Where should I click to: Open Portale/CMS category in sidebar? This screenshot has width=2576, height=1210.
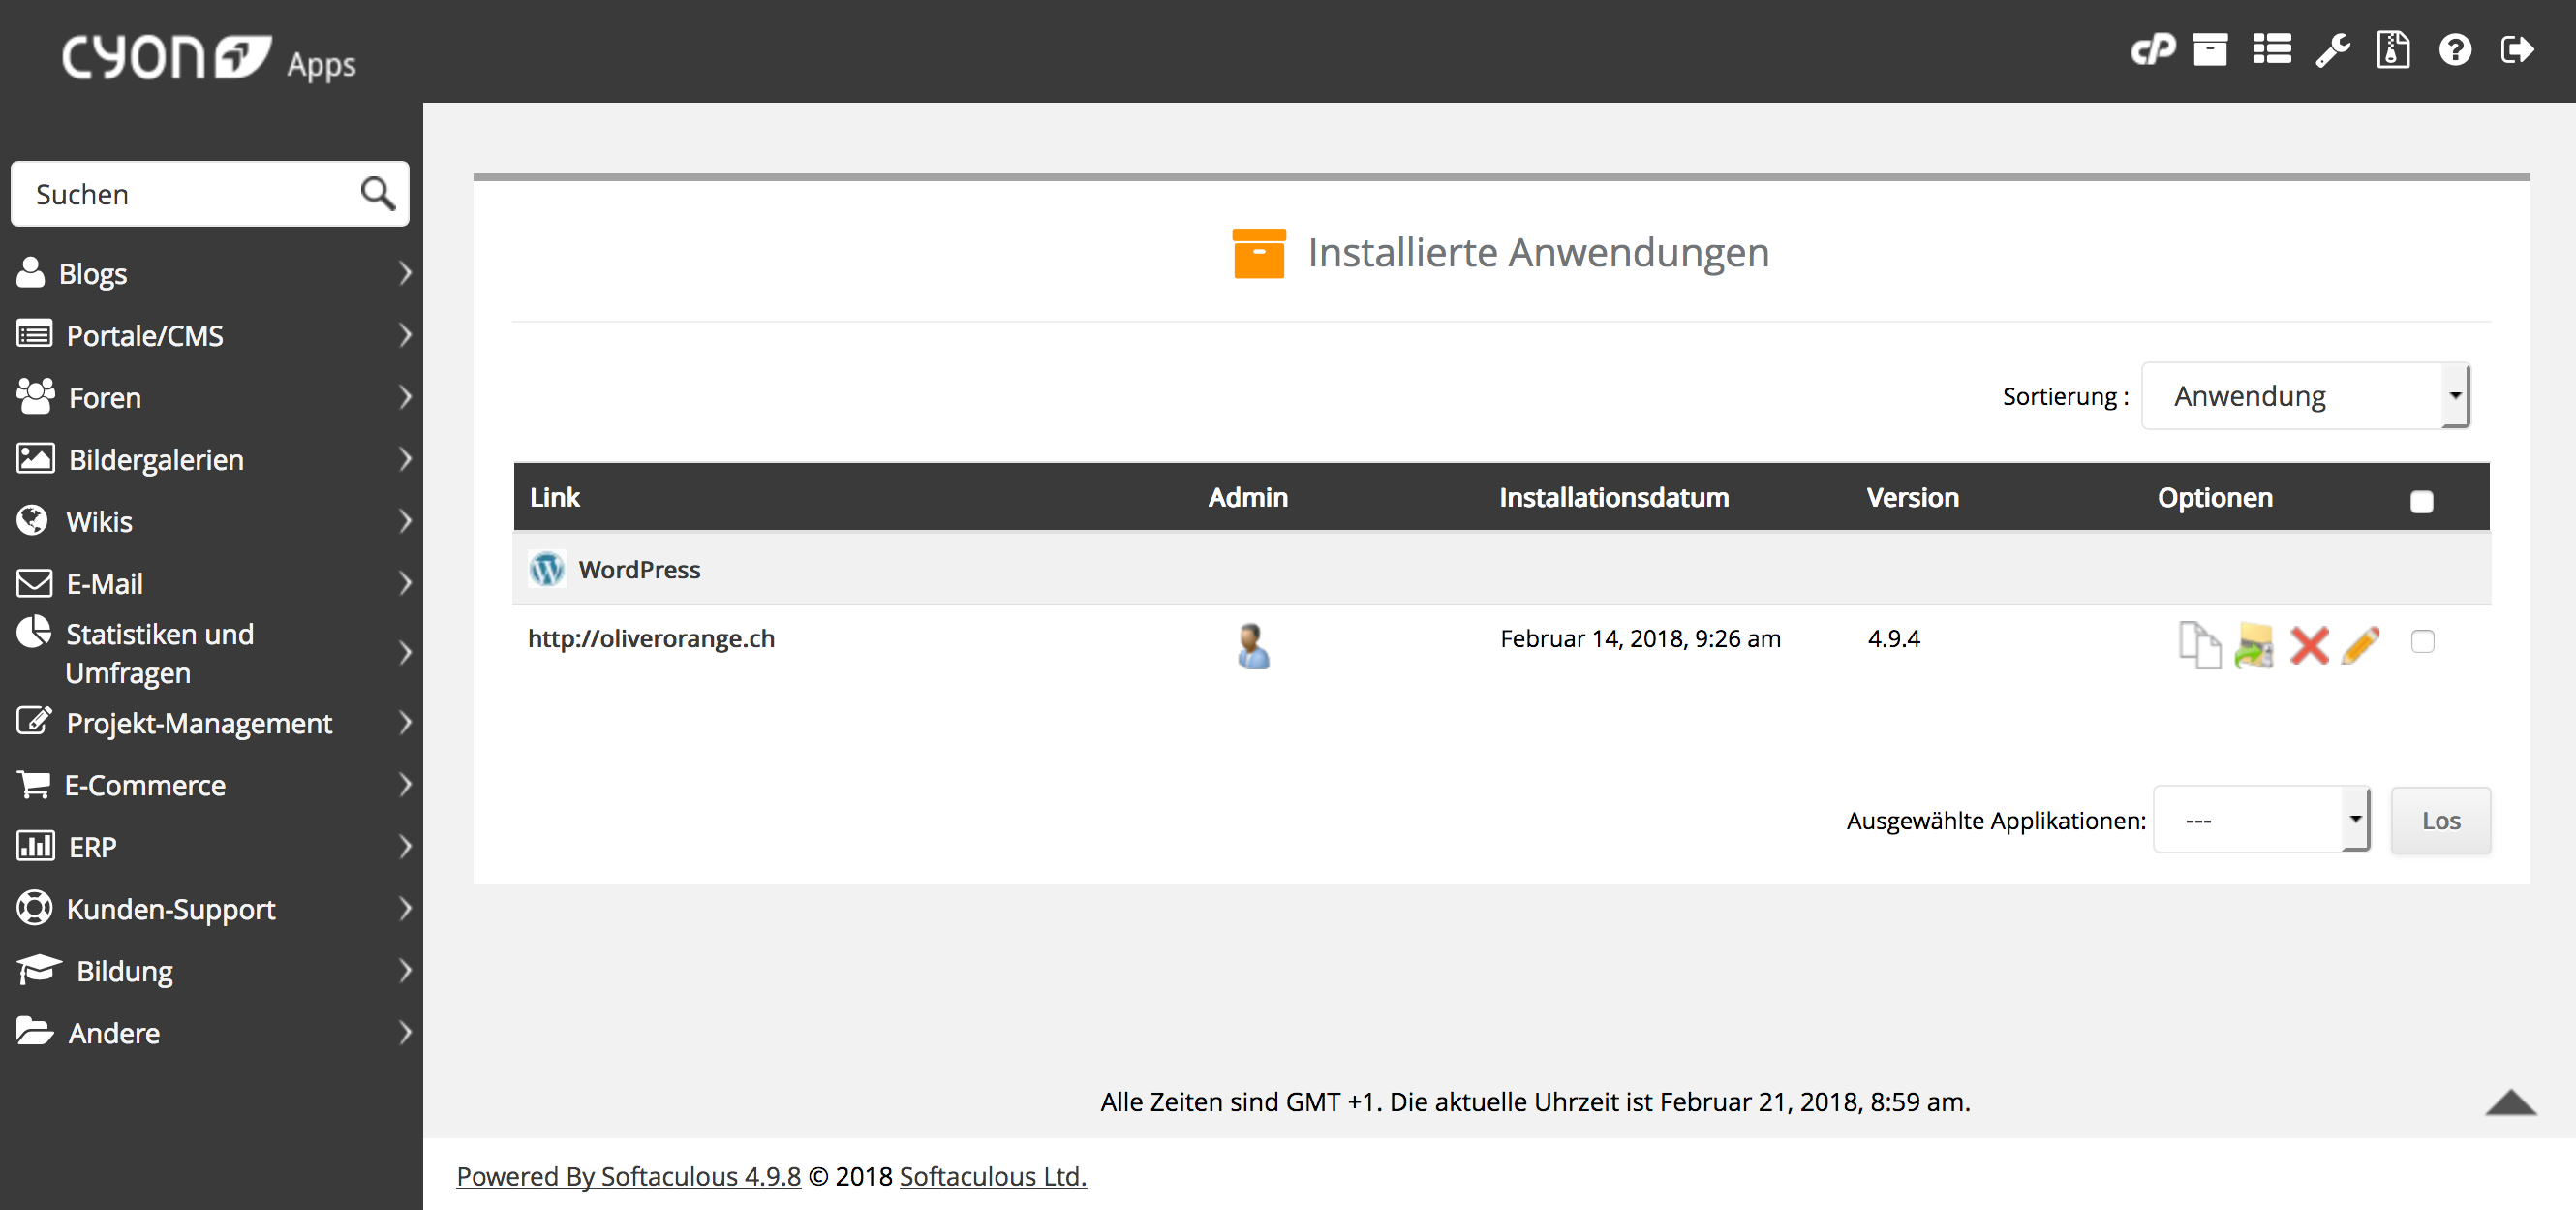210,335
